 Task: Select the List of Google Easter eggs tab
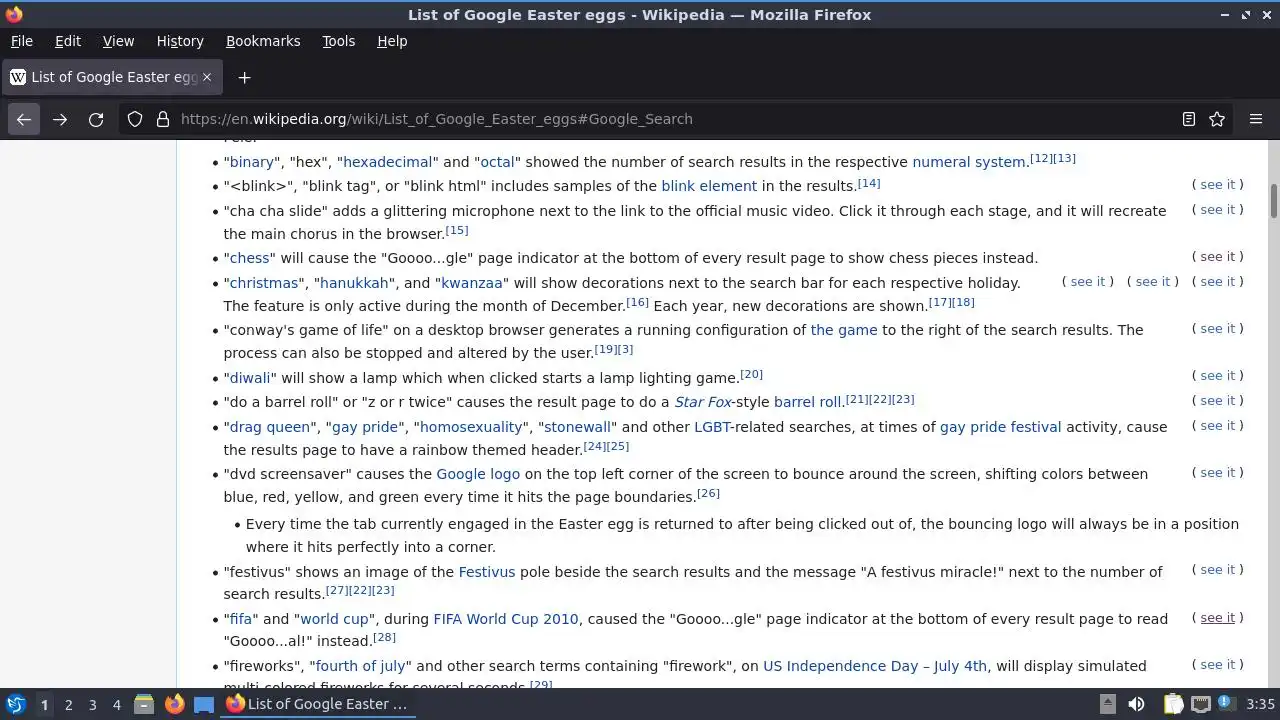[112, 77]
